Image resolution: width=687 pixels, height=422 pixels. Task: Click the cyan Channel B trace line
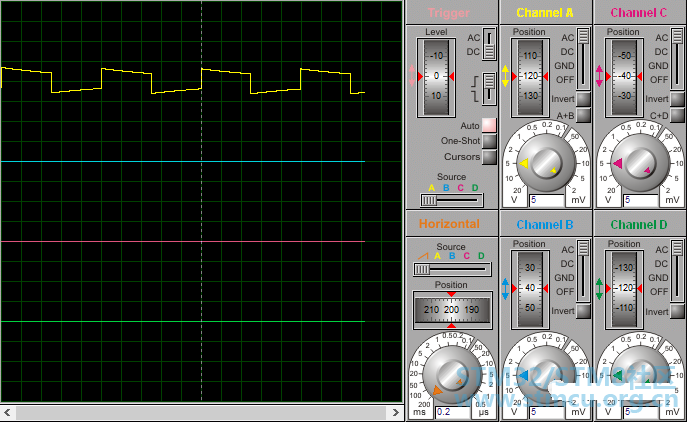point(183,162)
